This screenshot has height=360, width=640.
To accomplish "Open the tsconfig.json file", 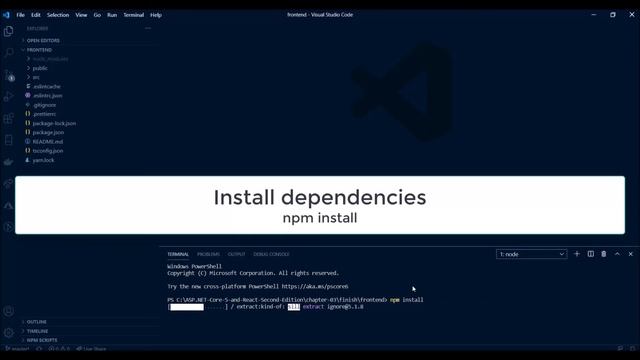I will pyautogui.click(x=48, y=151).
